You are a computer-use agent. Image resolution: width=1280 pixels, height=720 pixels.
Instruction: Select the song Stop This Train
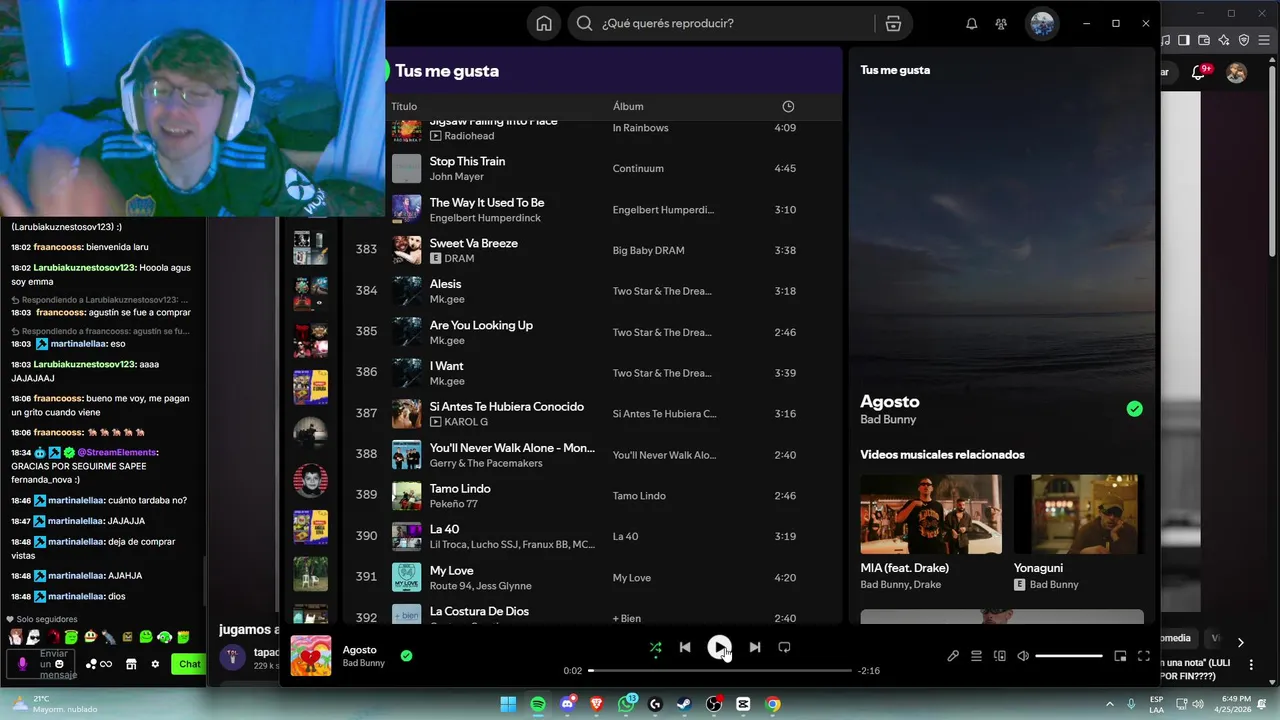click(x=467, y=161)
